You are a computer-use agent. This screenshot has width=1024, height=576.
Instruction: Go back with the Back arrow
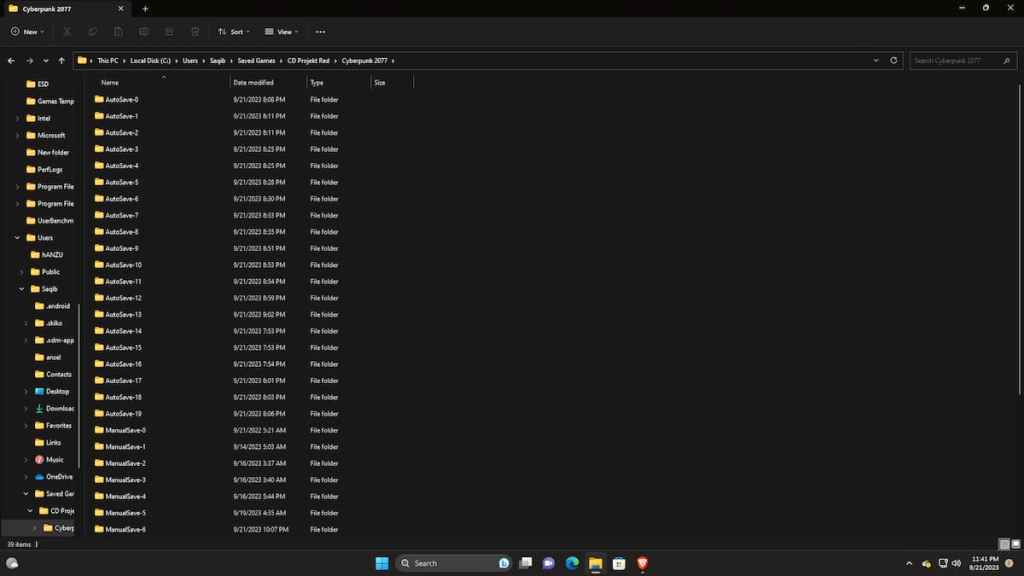pos(11,60)
